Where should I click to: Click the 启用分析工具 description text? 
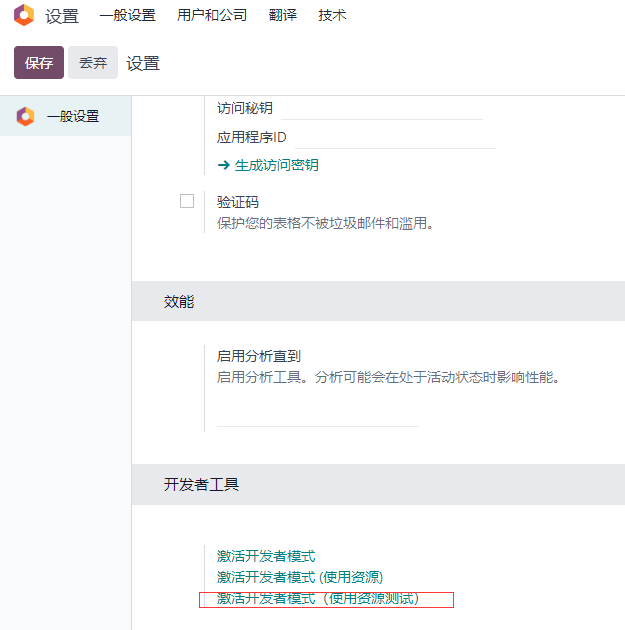388,377
